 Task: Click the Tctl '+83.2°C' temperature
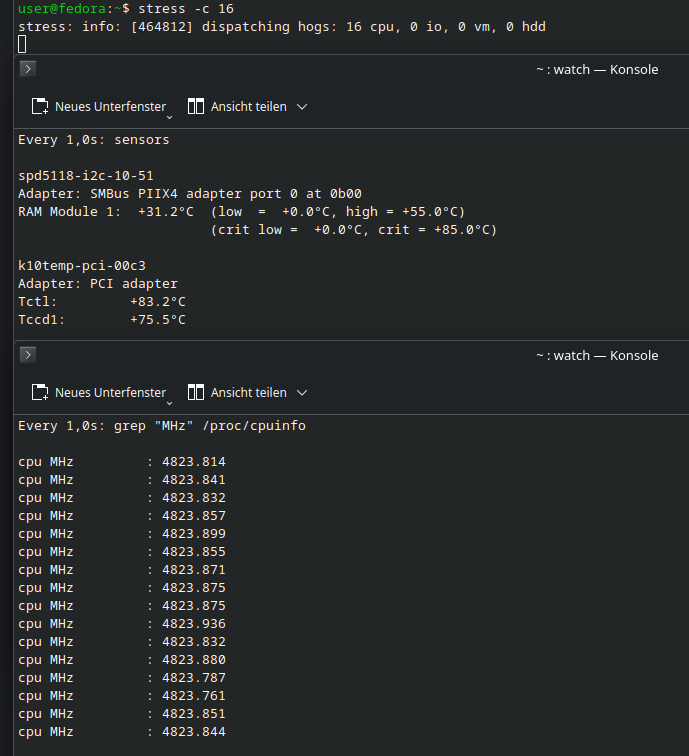pyautogui.click(x=158, y=302)
